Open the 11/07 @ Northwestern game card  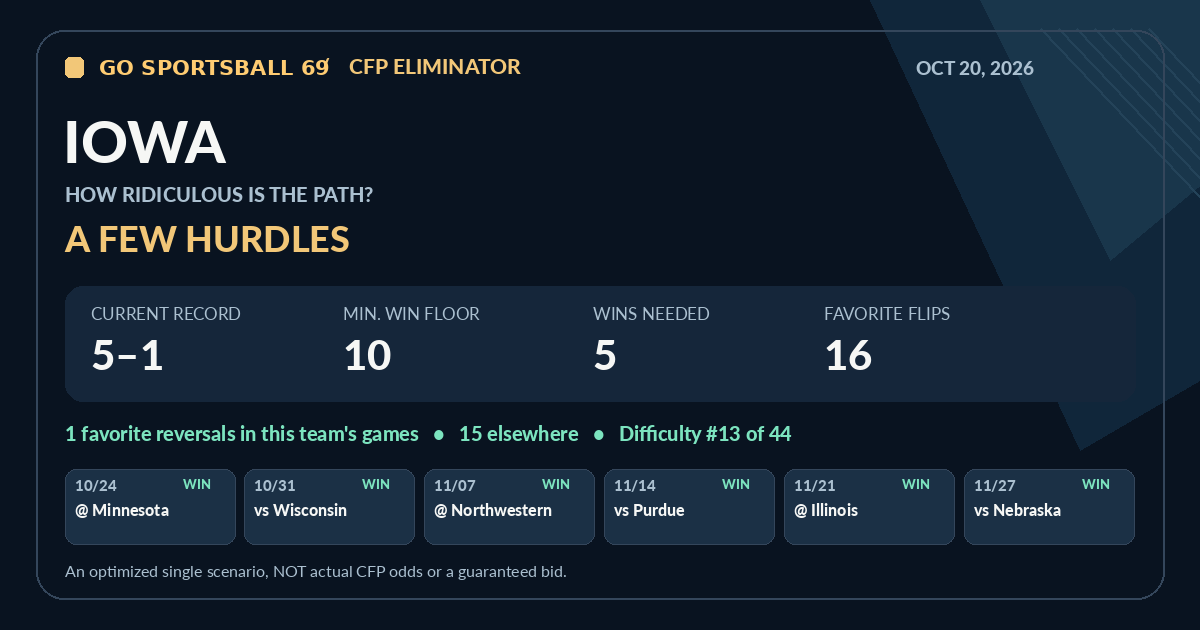[x=510, y=507]
